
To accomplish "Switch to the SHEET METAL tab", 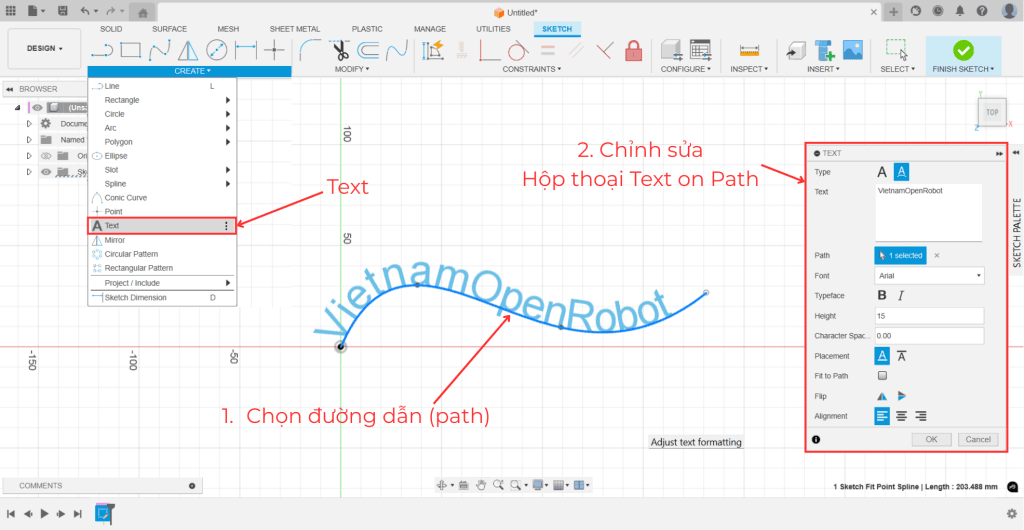I will point(294,29).
